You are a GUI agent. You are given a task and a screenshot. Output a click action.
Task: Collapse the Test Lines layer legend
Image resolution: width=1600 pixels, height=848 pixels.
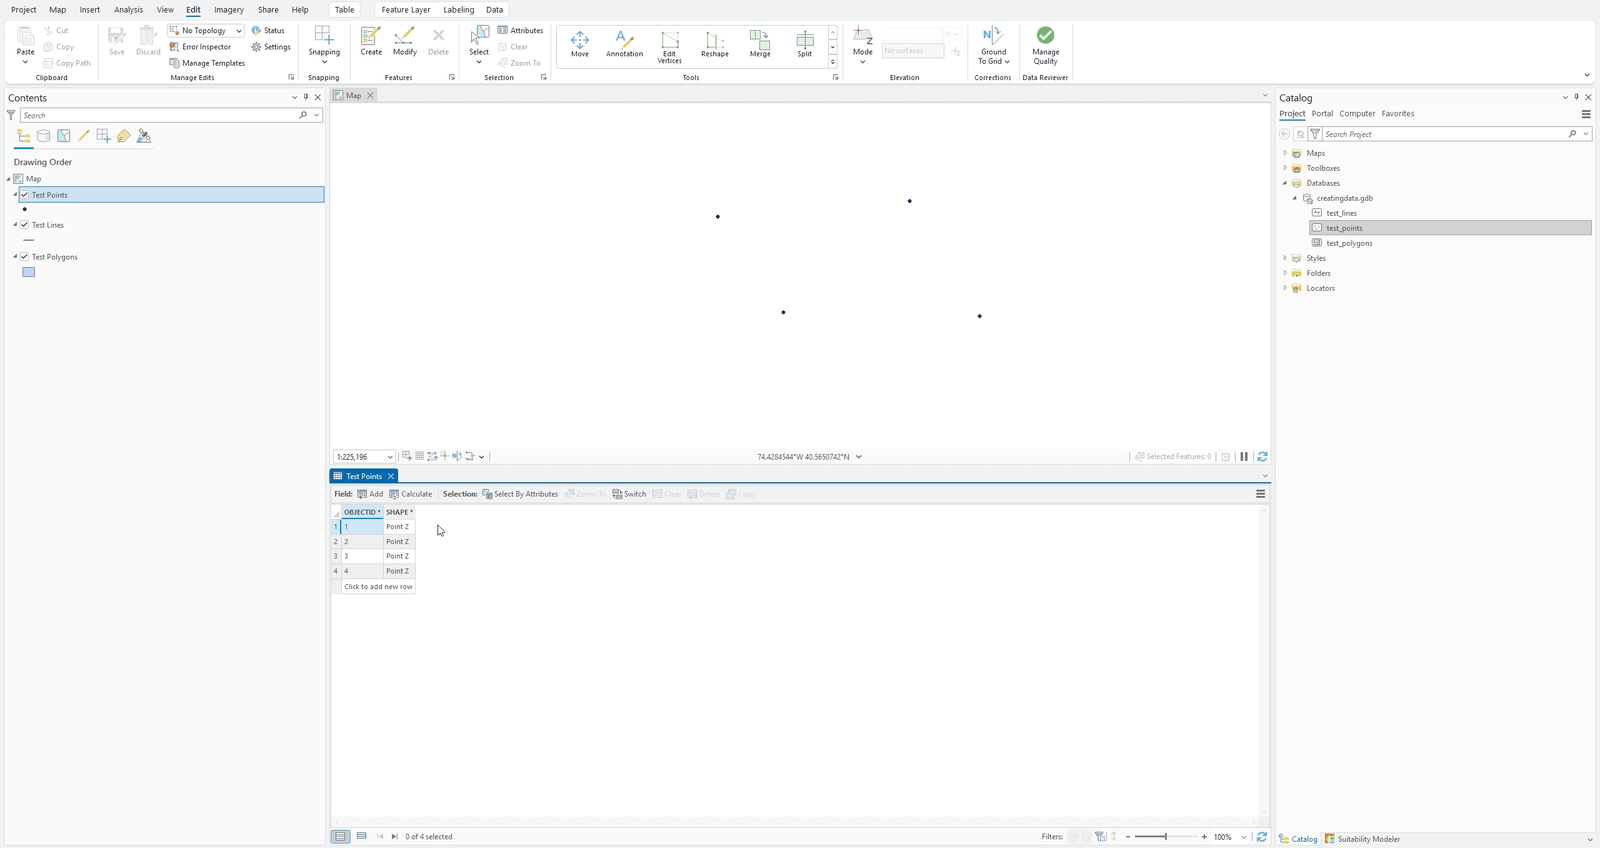pos(15,225)
